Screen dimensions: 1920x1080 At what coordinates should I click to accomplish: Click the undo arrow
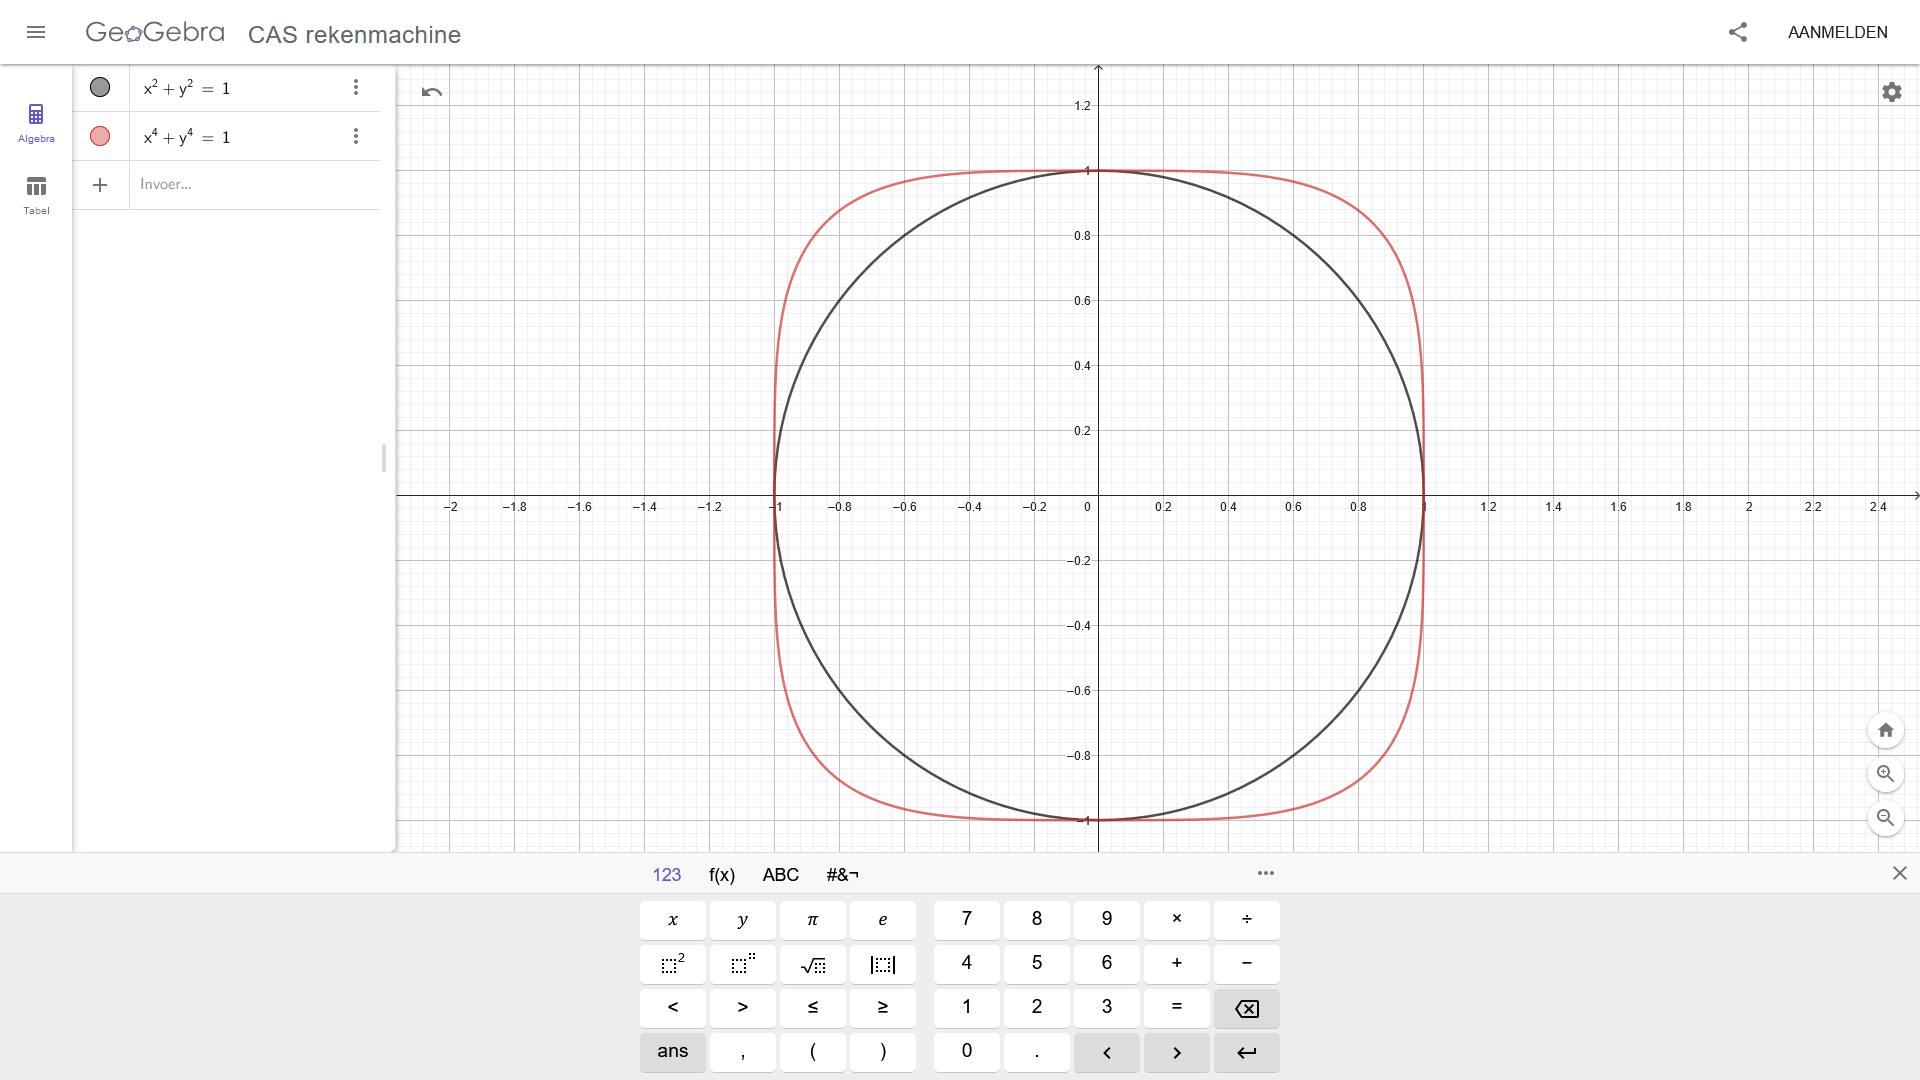click(432, 92)
